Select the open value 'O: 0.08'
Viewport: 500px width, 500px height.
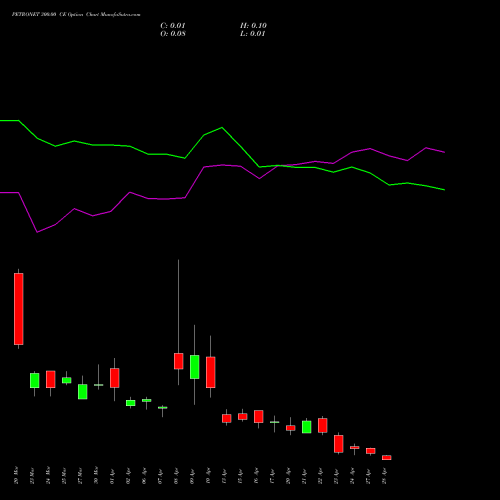point(173,34)
